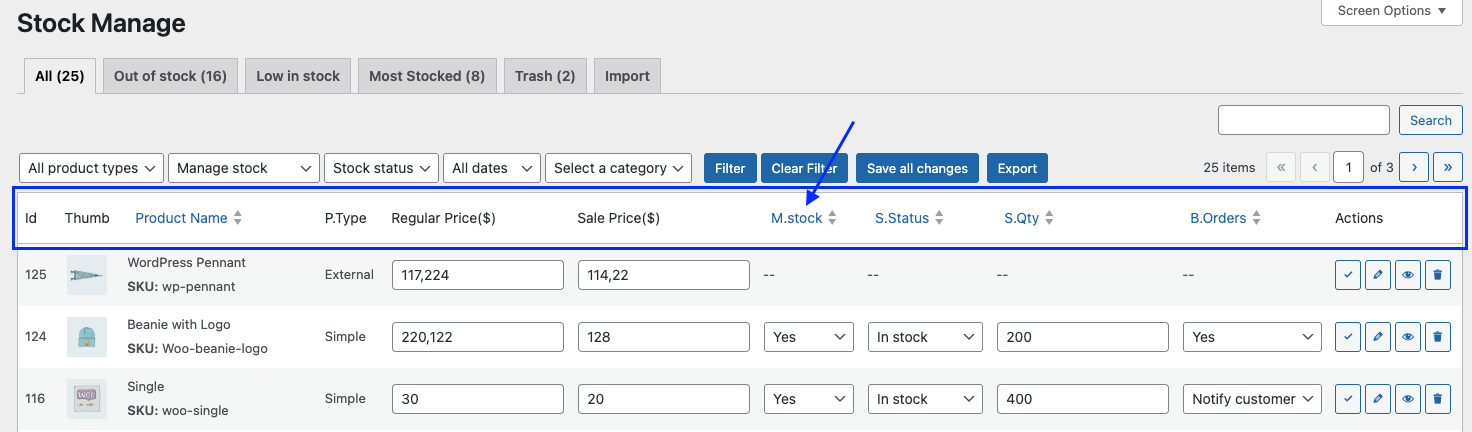
Task: Edit the Beanie with Logo product
Action: (1377, 337)
